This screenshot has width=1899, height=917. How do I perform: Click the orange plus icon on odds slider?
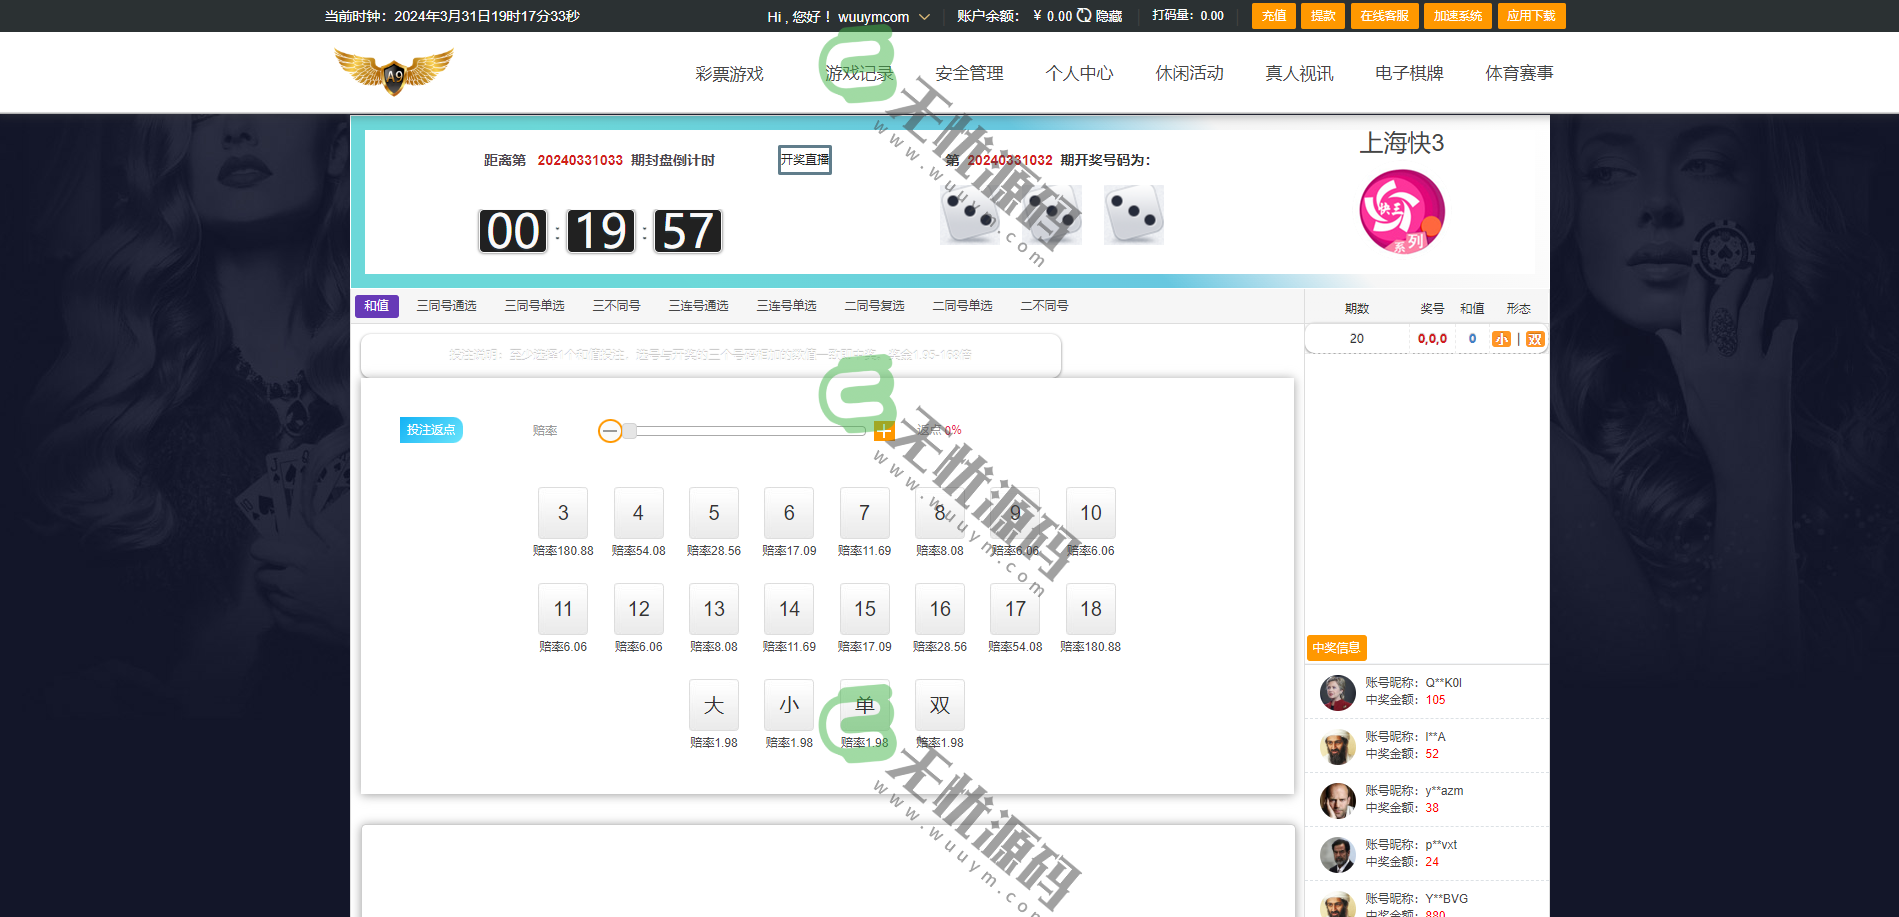[883, 431]
